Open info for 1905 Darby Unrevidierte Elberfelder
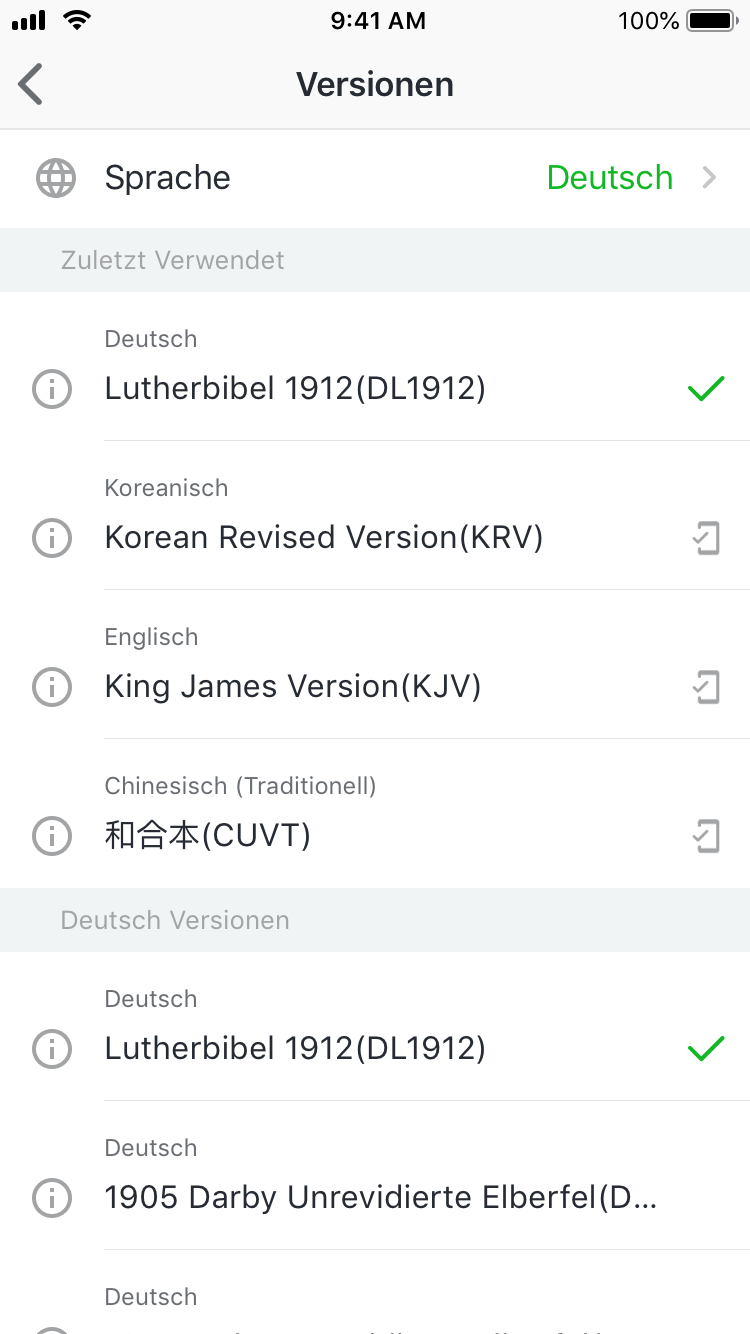The height and width of the screenshot is (1334, 750). 52,1197
